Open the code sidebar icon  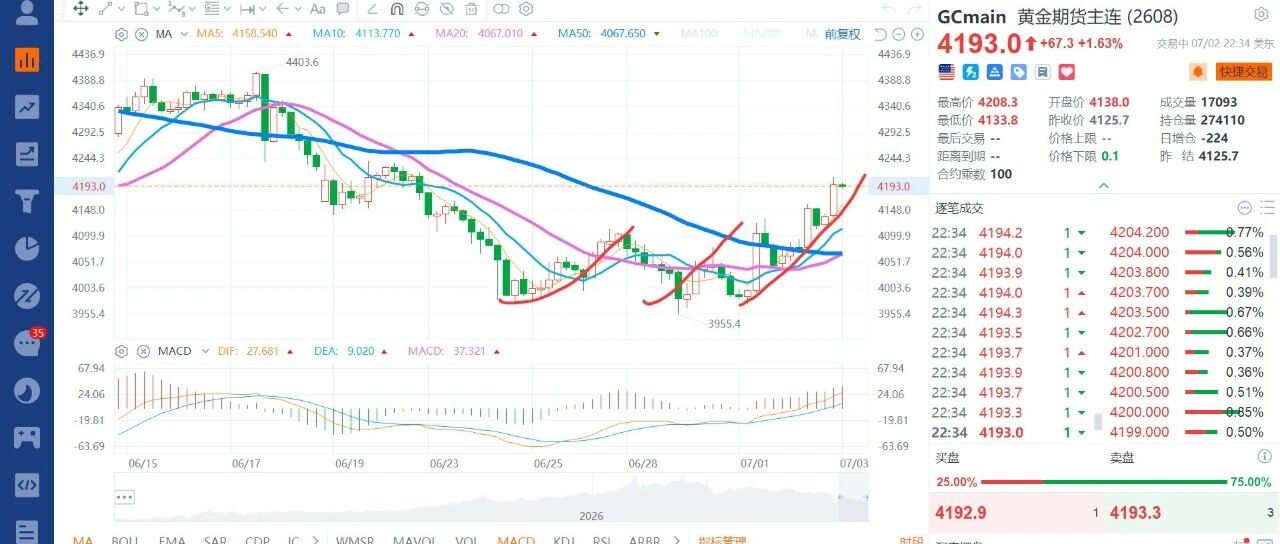click(27, 485)
